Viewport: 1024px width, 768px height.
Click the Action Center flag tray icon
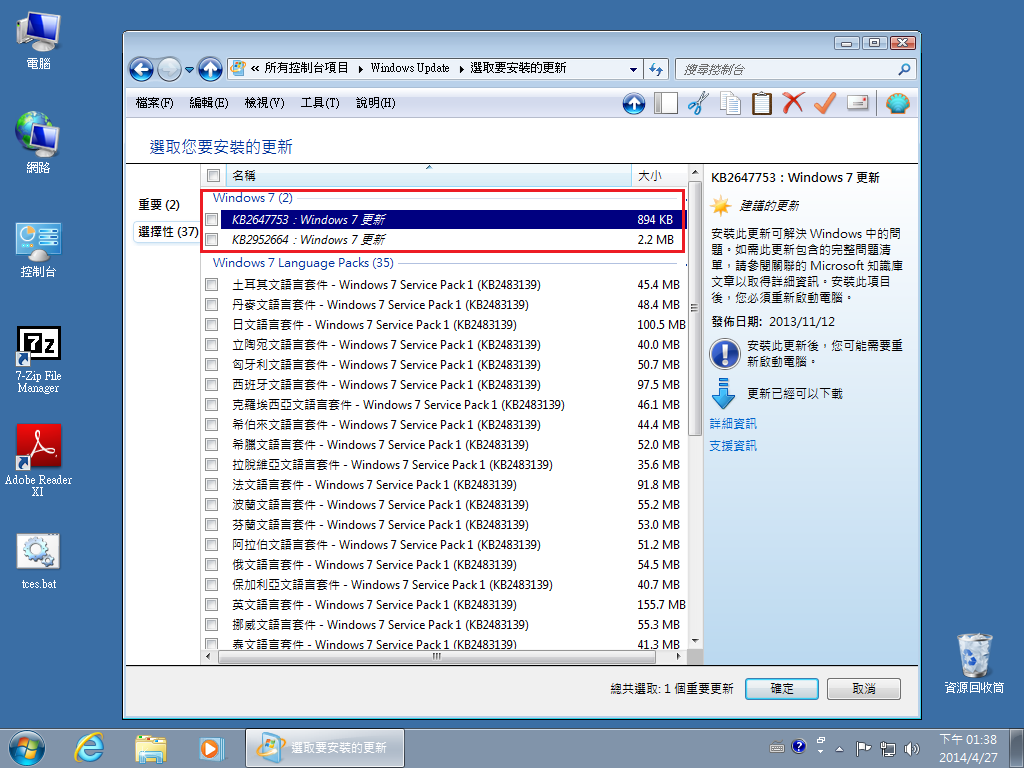[x=863, y=748]
